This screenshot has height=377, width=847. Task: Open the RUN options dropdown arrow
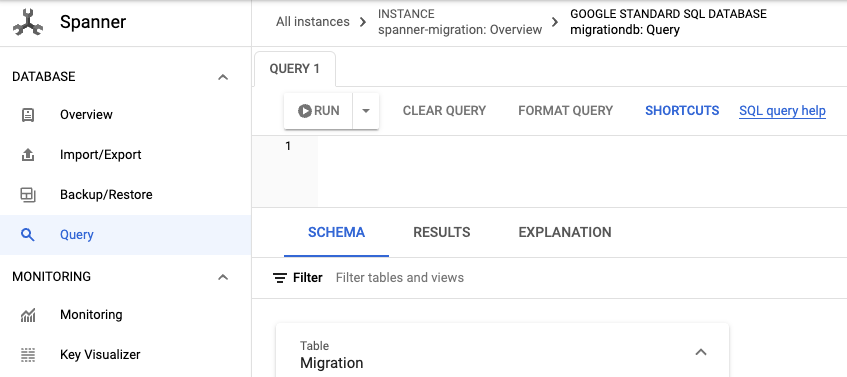[x=366, y=111]
